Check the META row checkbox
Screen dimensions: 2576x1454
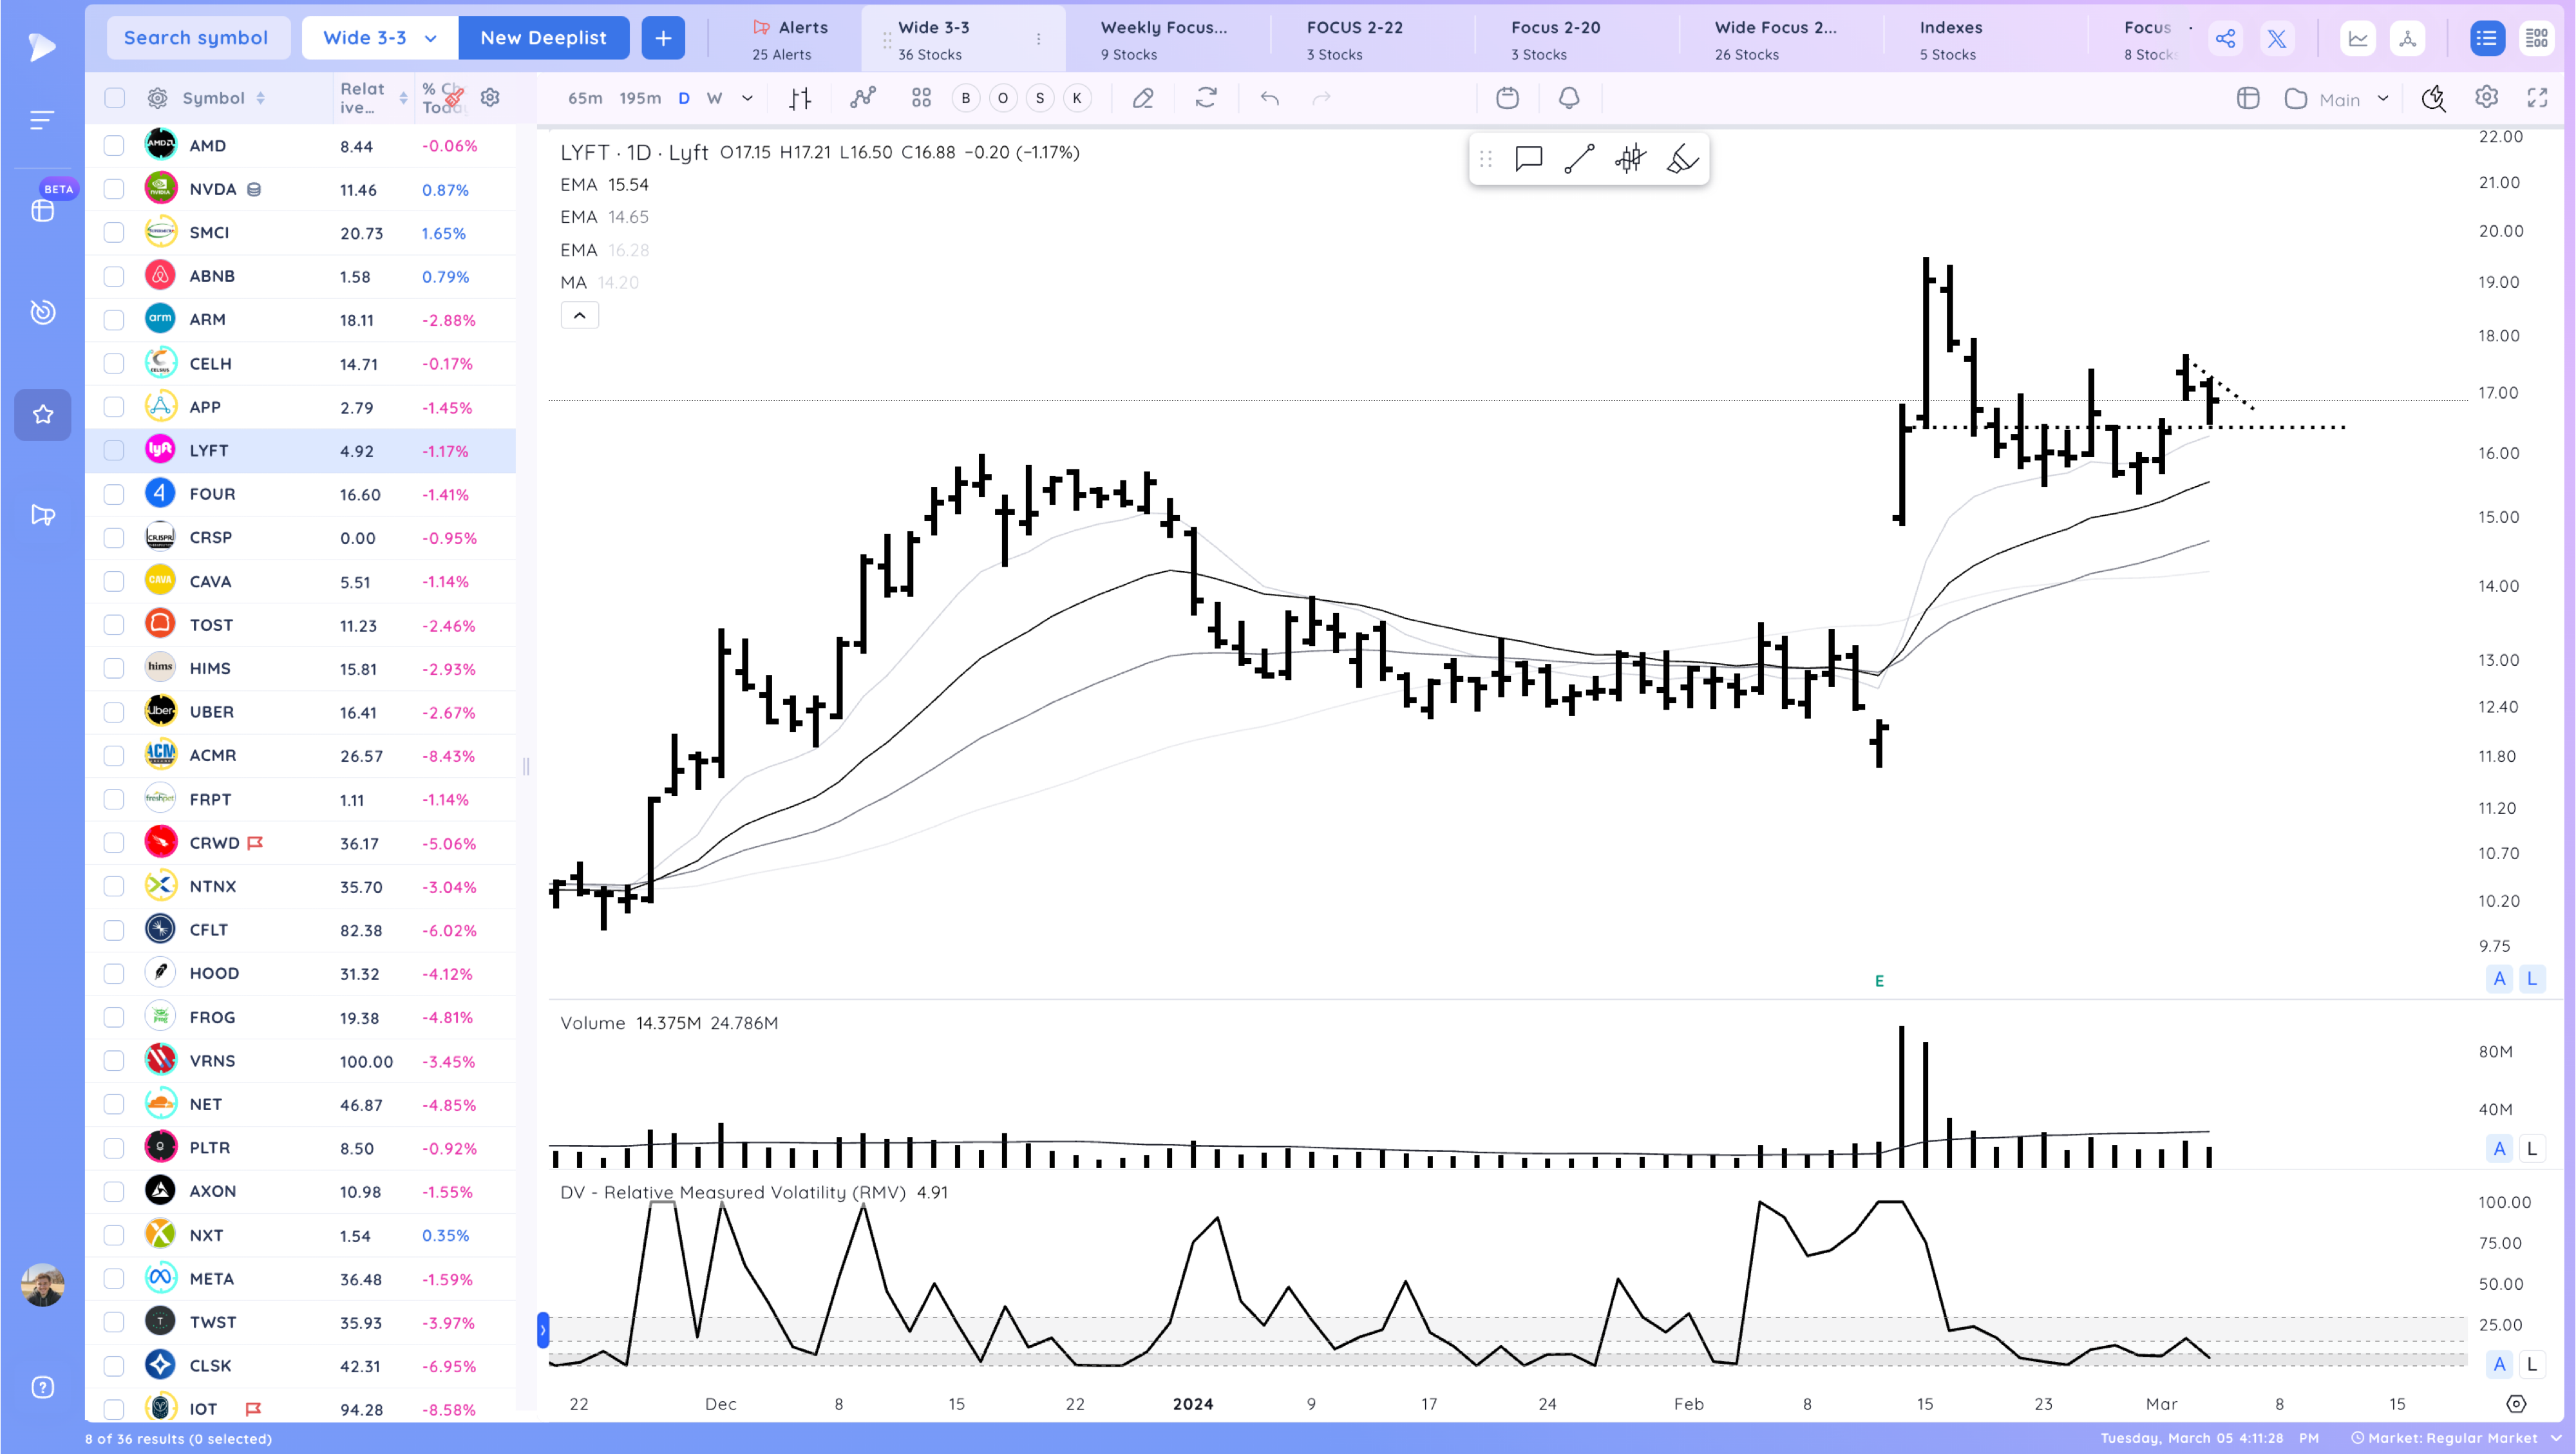point(114,1278)
